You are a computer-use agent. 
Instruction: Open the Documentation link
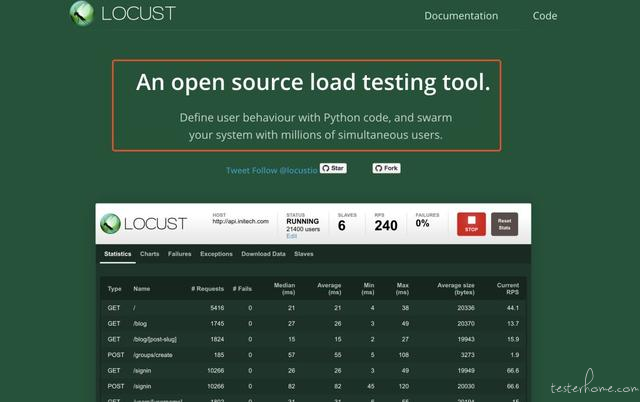[461, 16]
